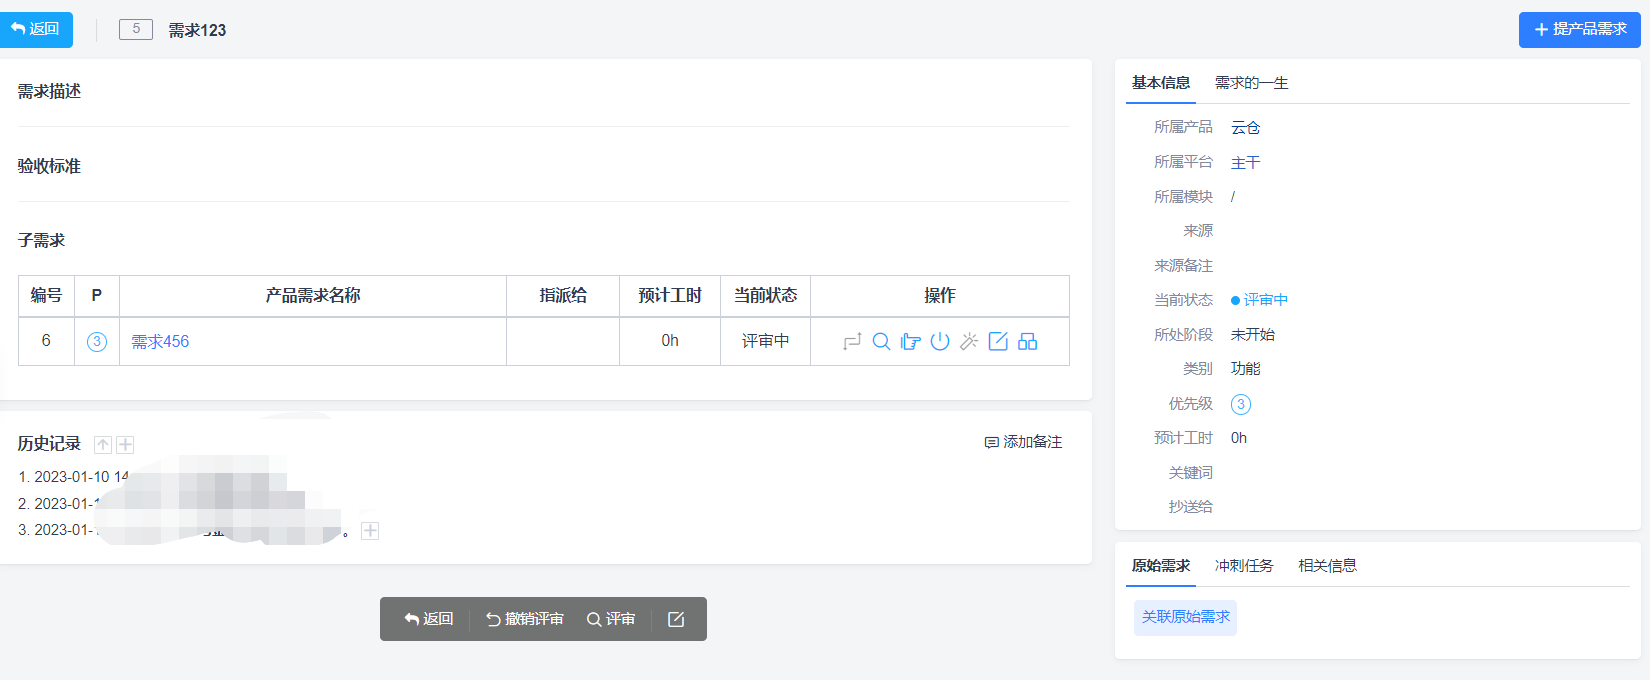1650x680 pixels.
Task: Click the pencil edit icon for 需求456
Action: [x=998, y=342]
